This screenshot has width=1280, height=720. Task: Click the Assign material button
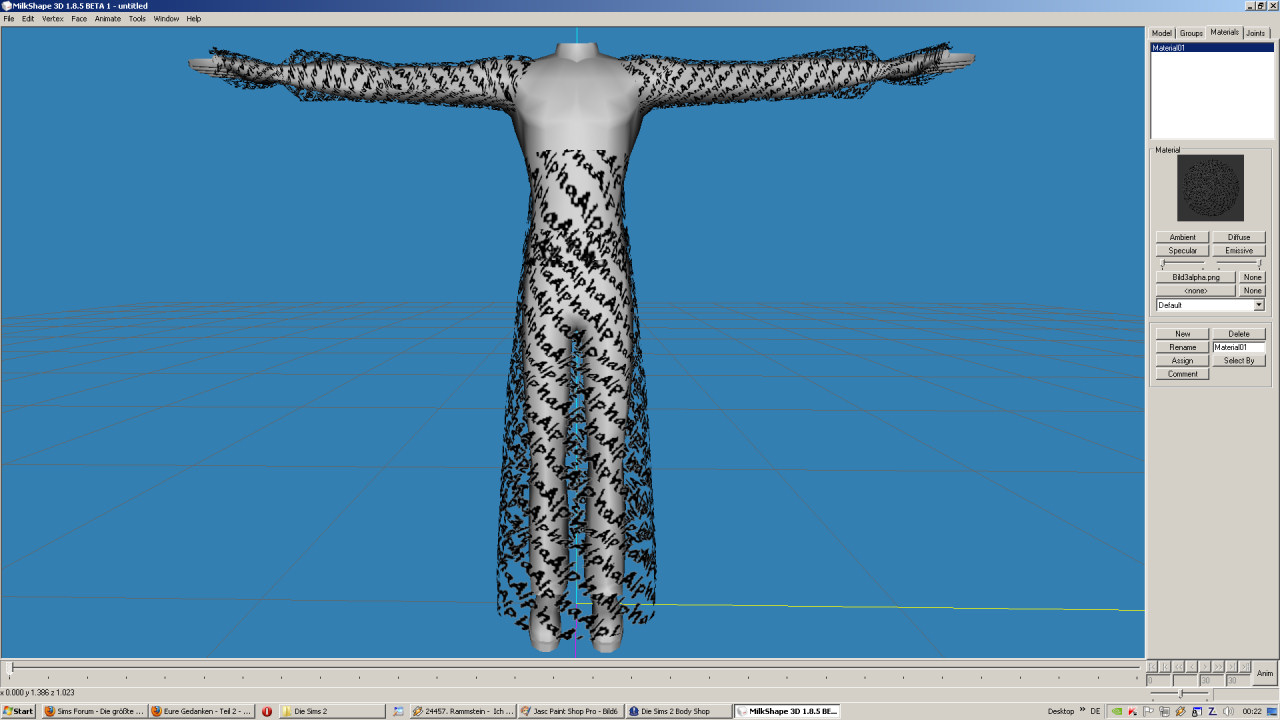pyautogui.click(x=1183, y=360)
